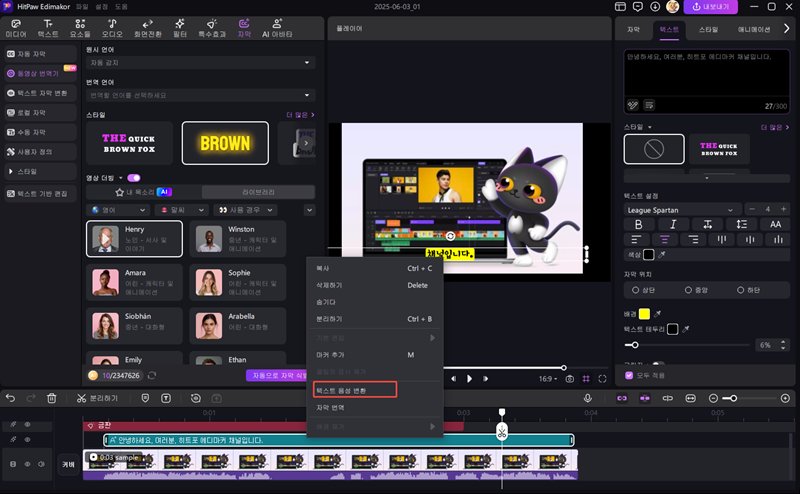
Task: Open the Special Effects (특수효과) icon
Action: [x=212, y=28]
